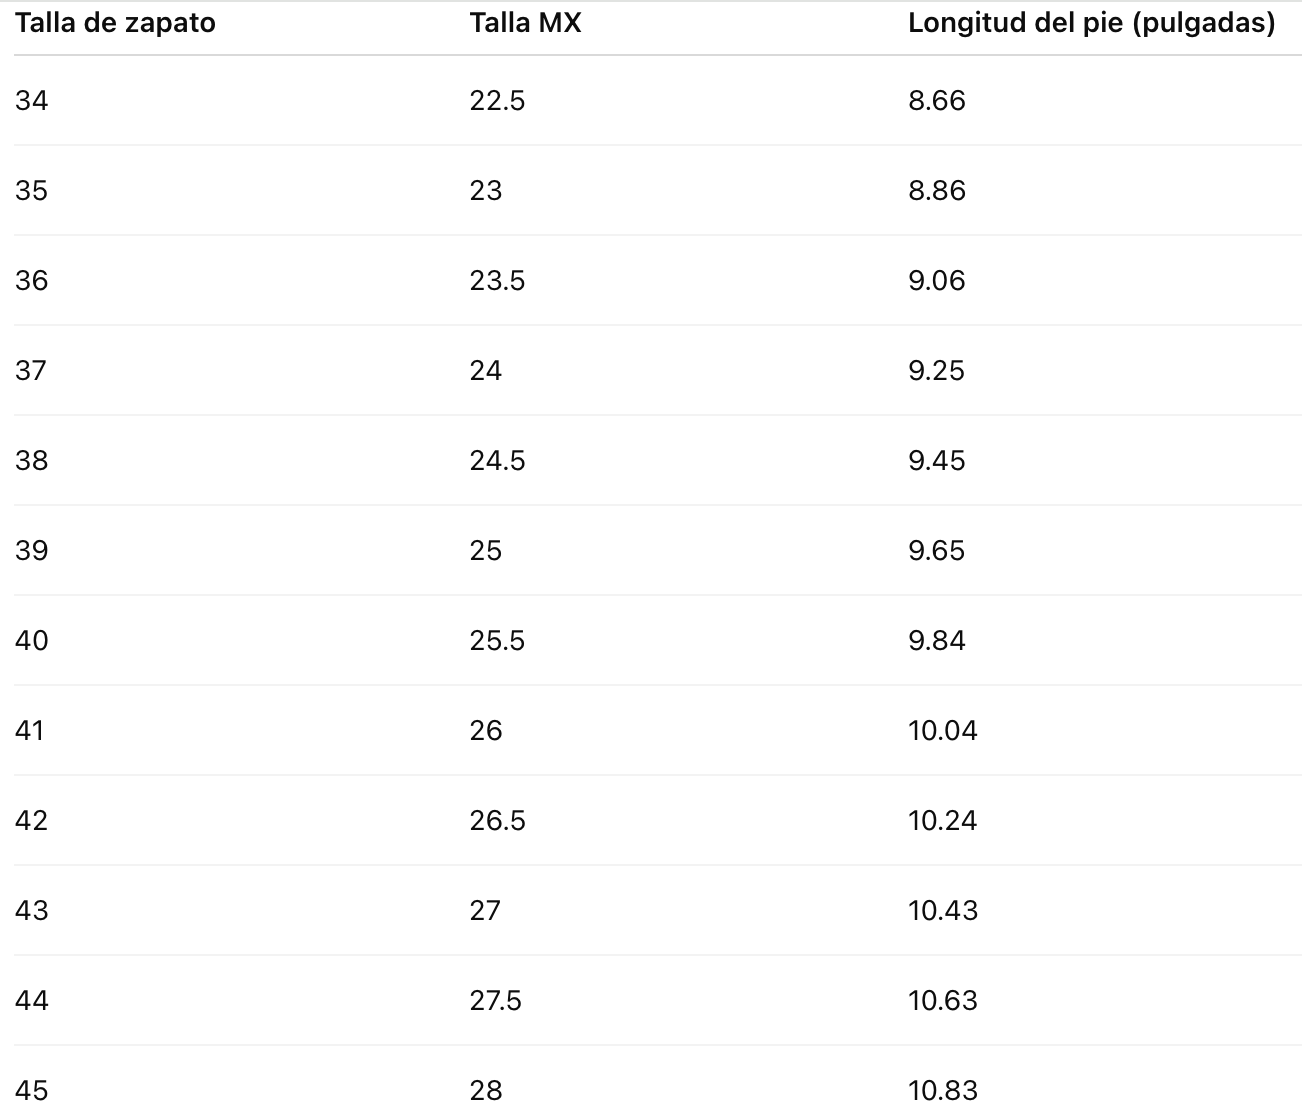
Task: Click the MX size 28 value
Action: coord(486,1090)
